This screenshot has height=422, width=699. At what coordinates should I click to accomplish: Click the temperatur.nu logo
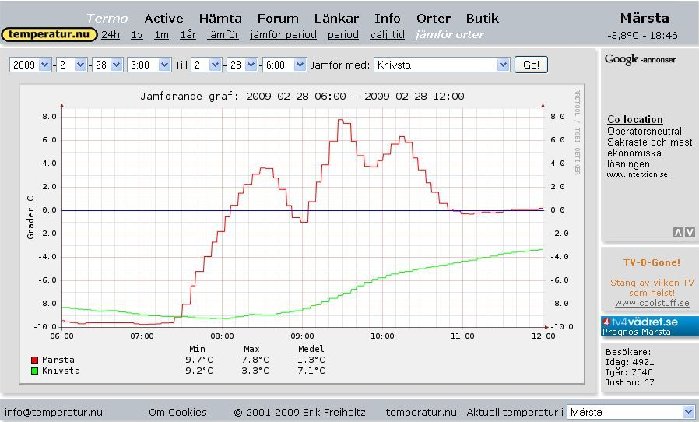click(49, 34)
